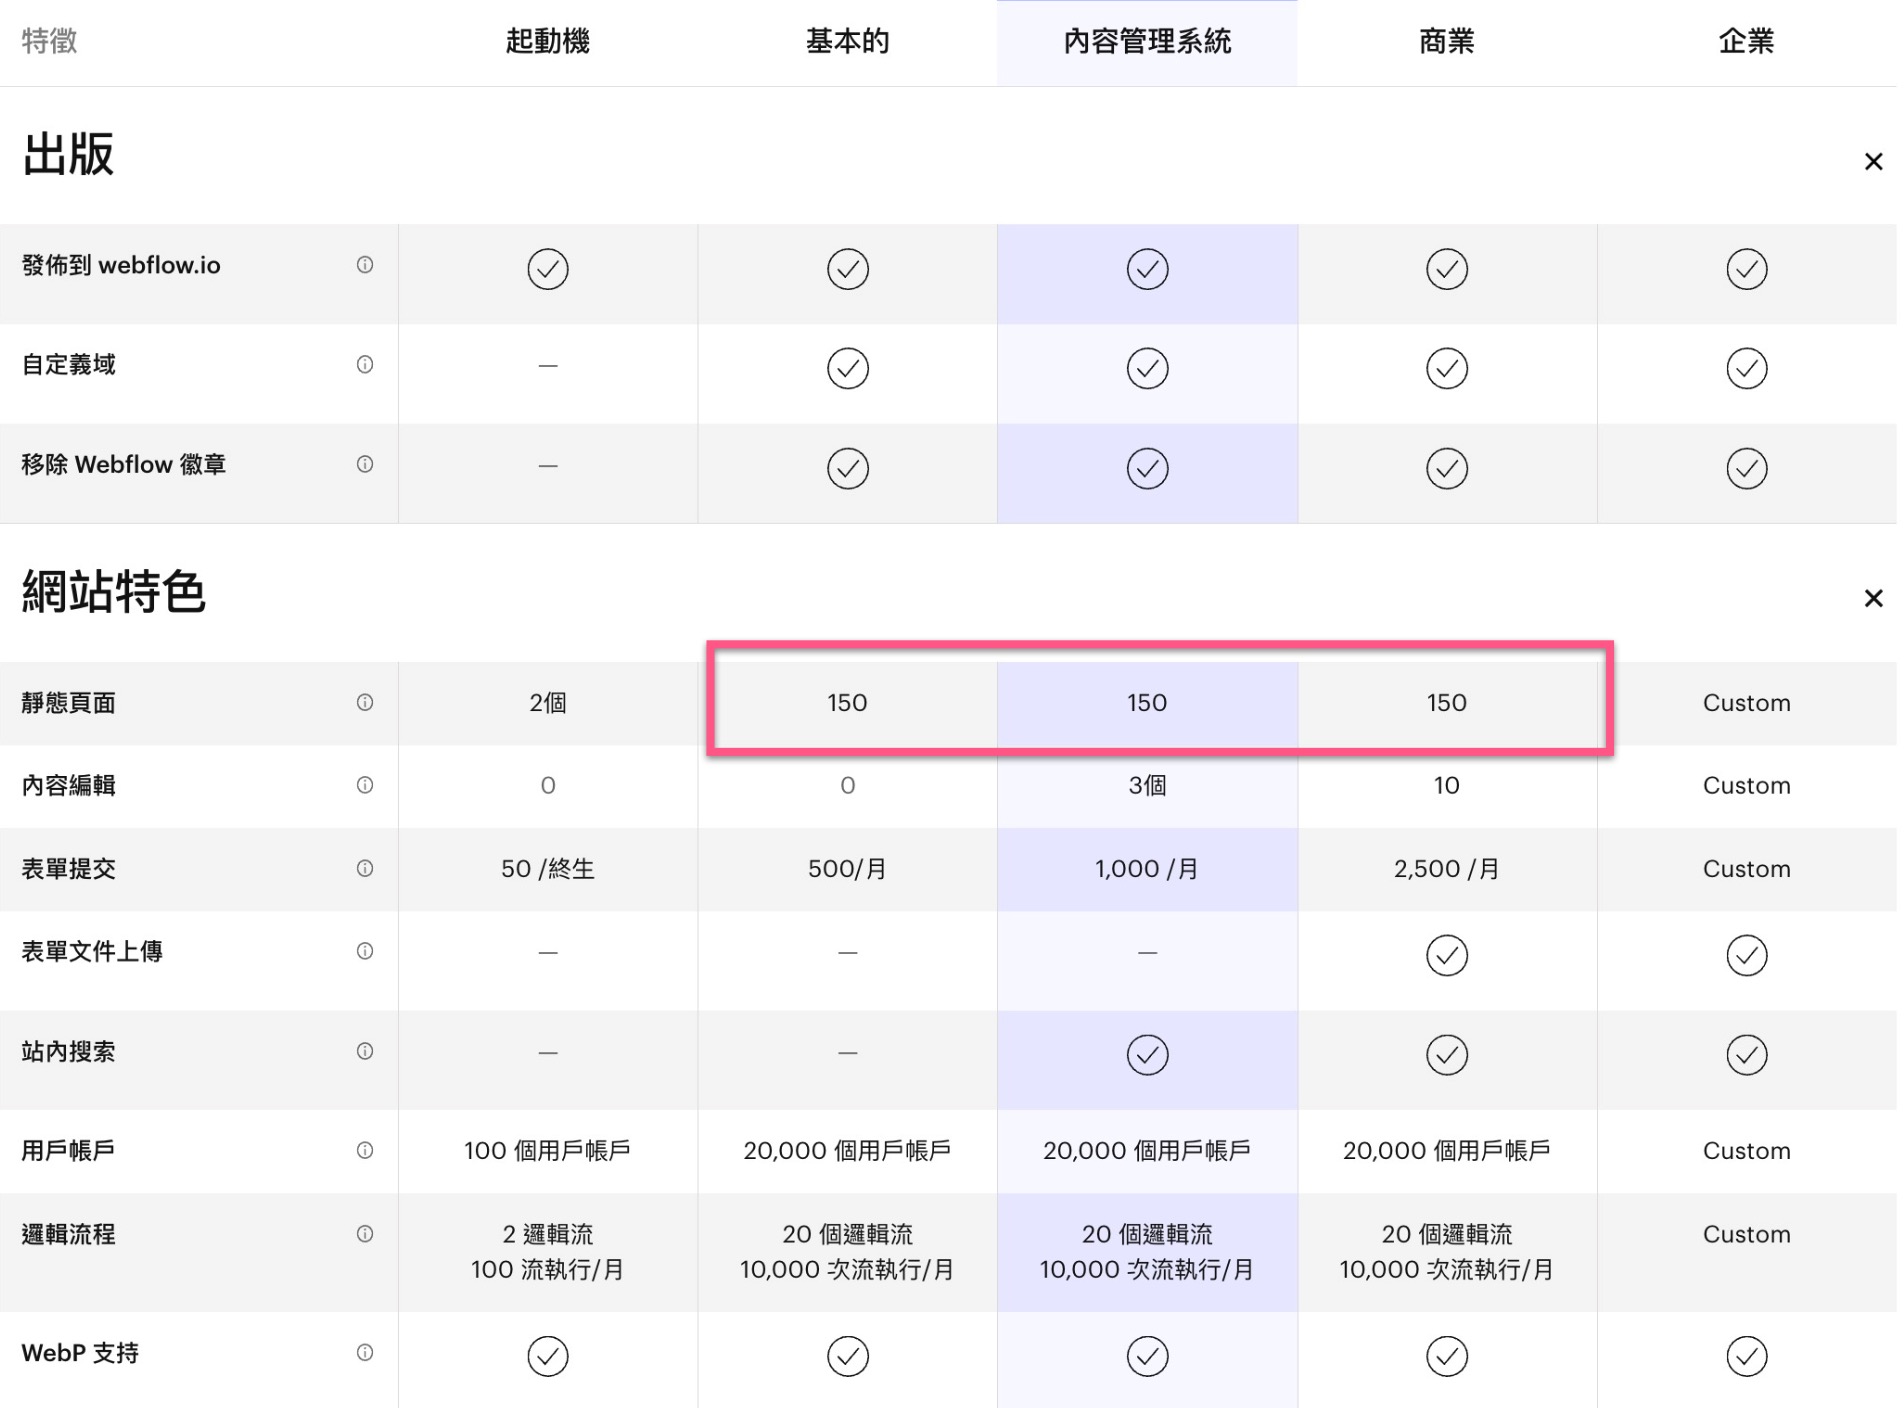Click info icon for 移除 Webflow 徽章
Viewport: 1904px width, 1408px height.
(x=365, y=464)
